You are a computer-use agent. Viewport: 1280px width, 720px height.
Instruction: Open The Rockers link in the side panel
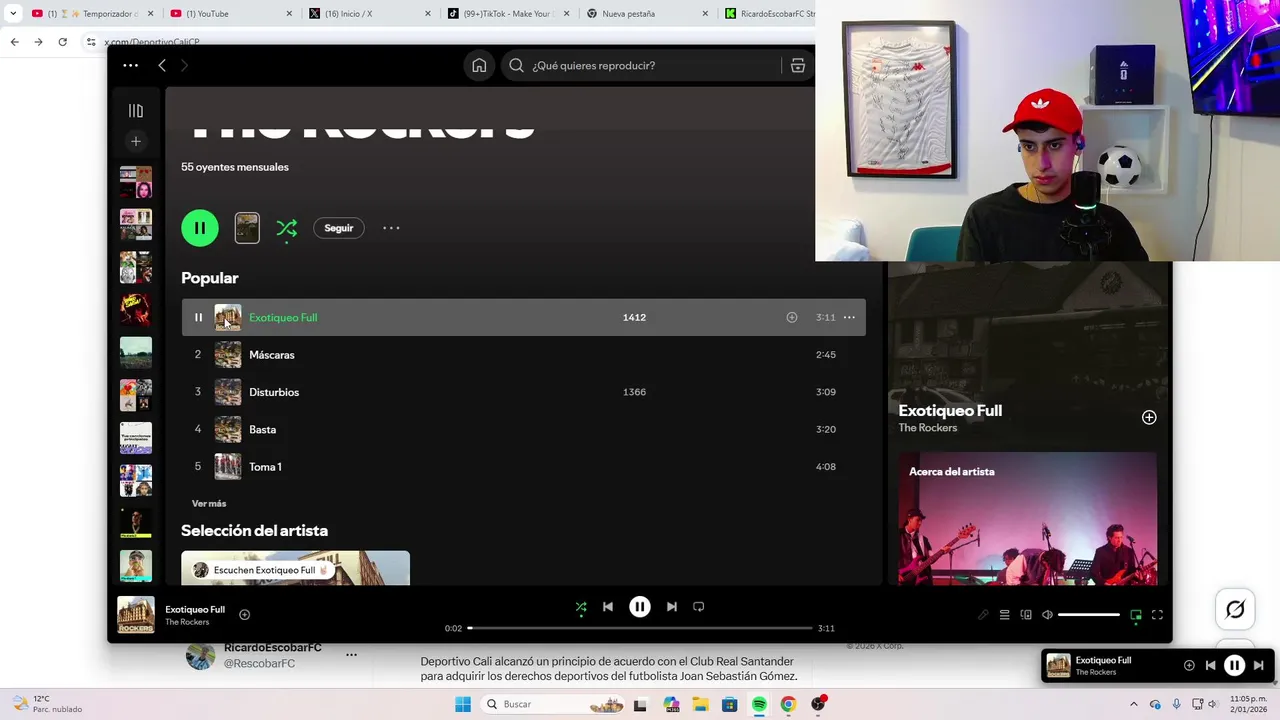928,428
